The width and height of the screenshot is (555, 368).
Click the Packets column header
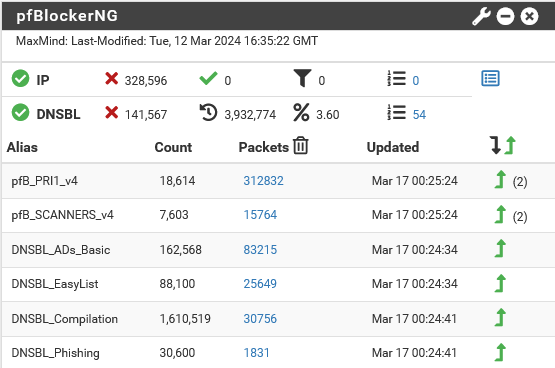coord(264,147)
